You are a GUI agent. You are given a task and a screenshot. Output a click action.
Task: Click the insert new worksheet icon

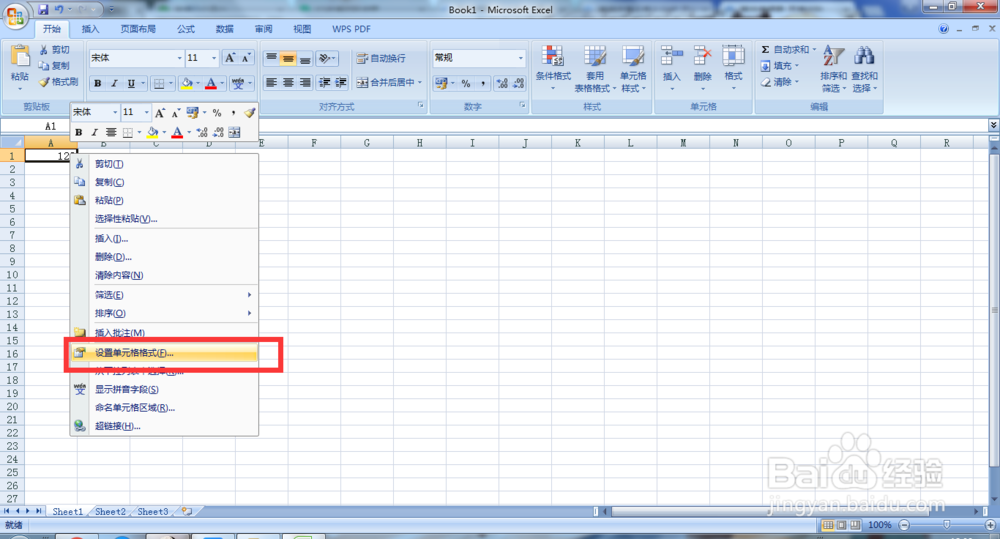[187, 512]
